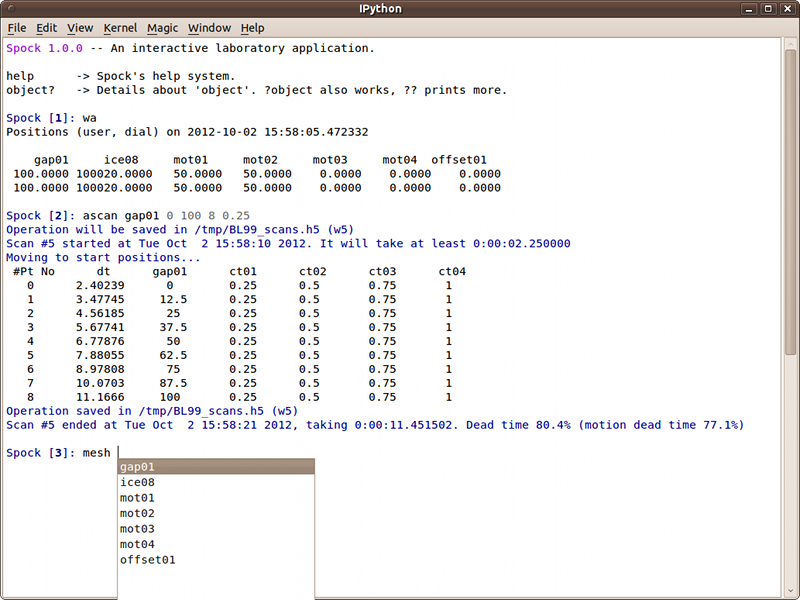Open the Window menu
800x600 pixels.
pos(209,28)
